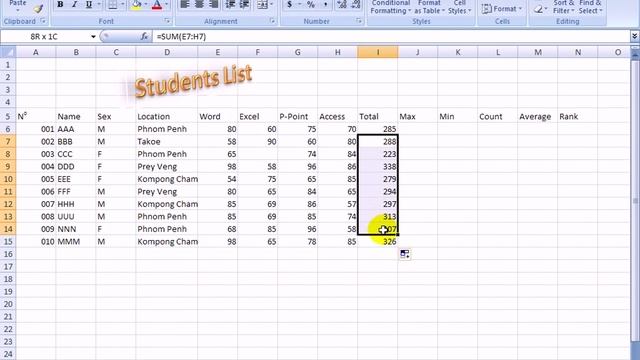Open Sort & Filter menu
Screen dimensions: 640x360
click(564, 7)
